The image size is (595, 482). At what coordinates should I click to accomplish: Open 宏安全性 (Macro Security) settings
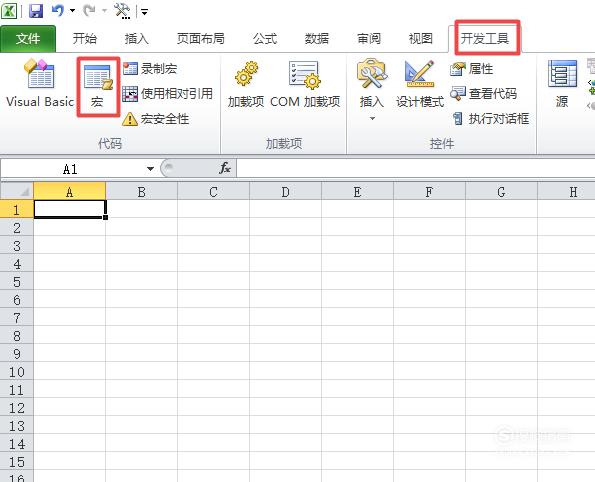156,119
